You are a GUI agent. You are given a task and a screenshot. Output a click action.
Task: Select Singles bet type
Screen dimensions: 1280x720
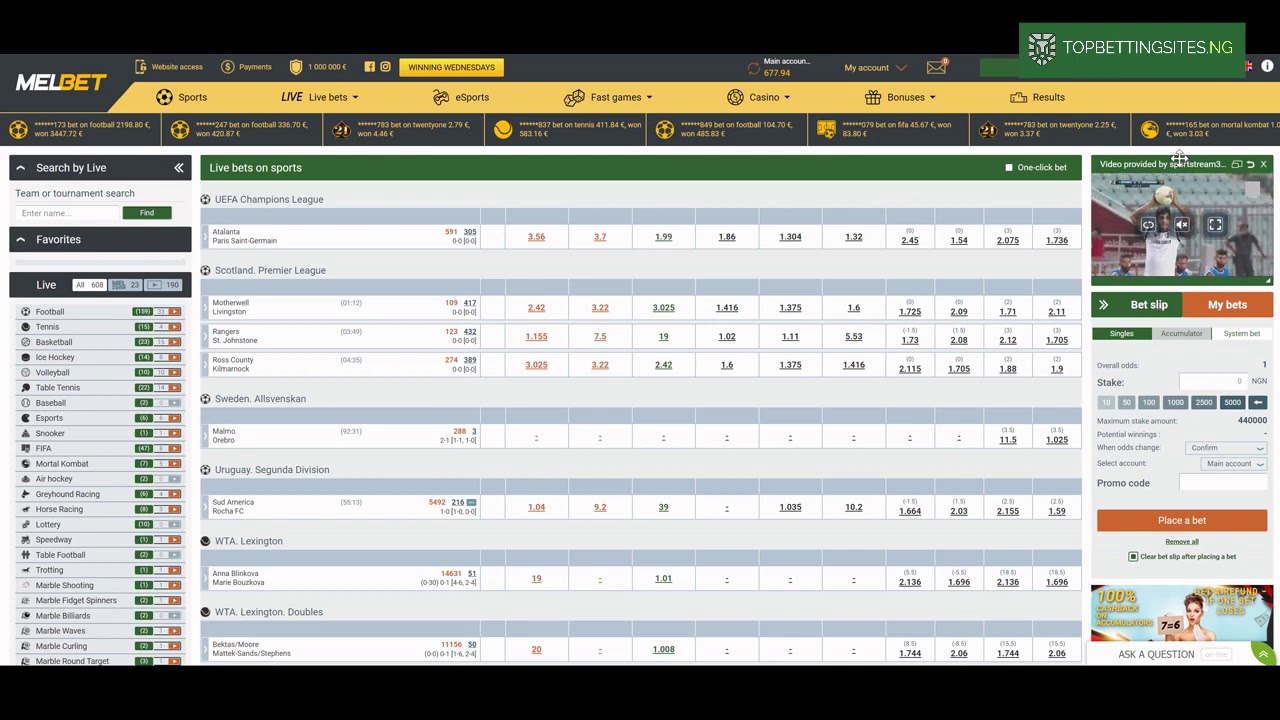pyautogui.click(x=1121, y=334)
